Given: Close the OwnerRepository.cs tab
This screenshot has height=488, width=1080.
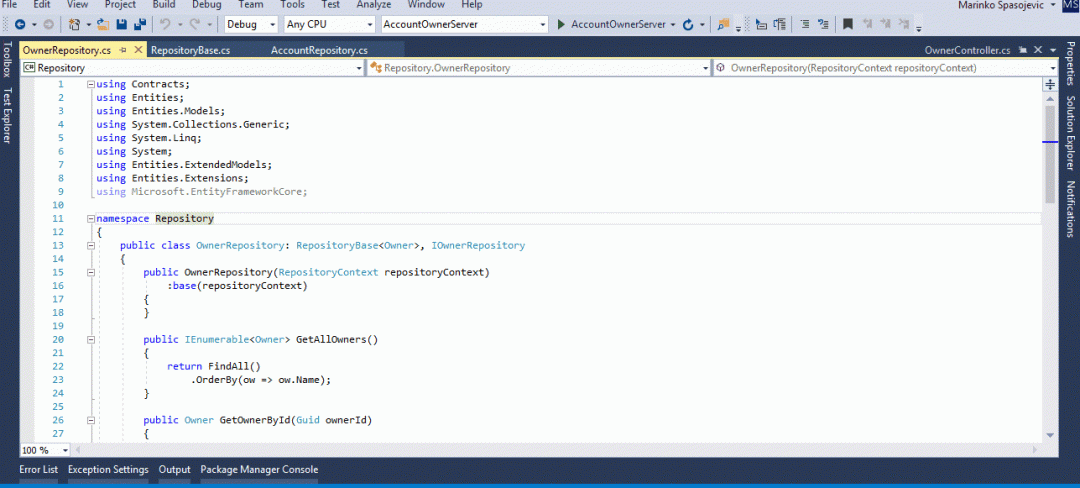Looking at the screenshot, I should [x=137, y=49].
